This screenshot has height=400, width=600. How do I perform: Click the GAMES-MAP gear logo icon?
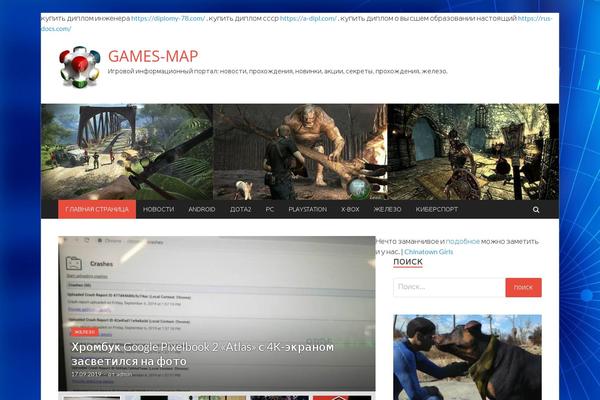coord(80,67)
